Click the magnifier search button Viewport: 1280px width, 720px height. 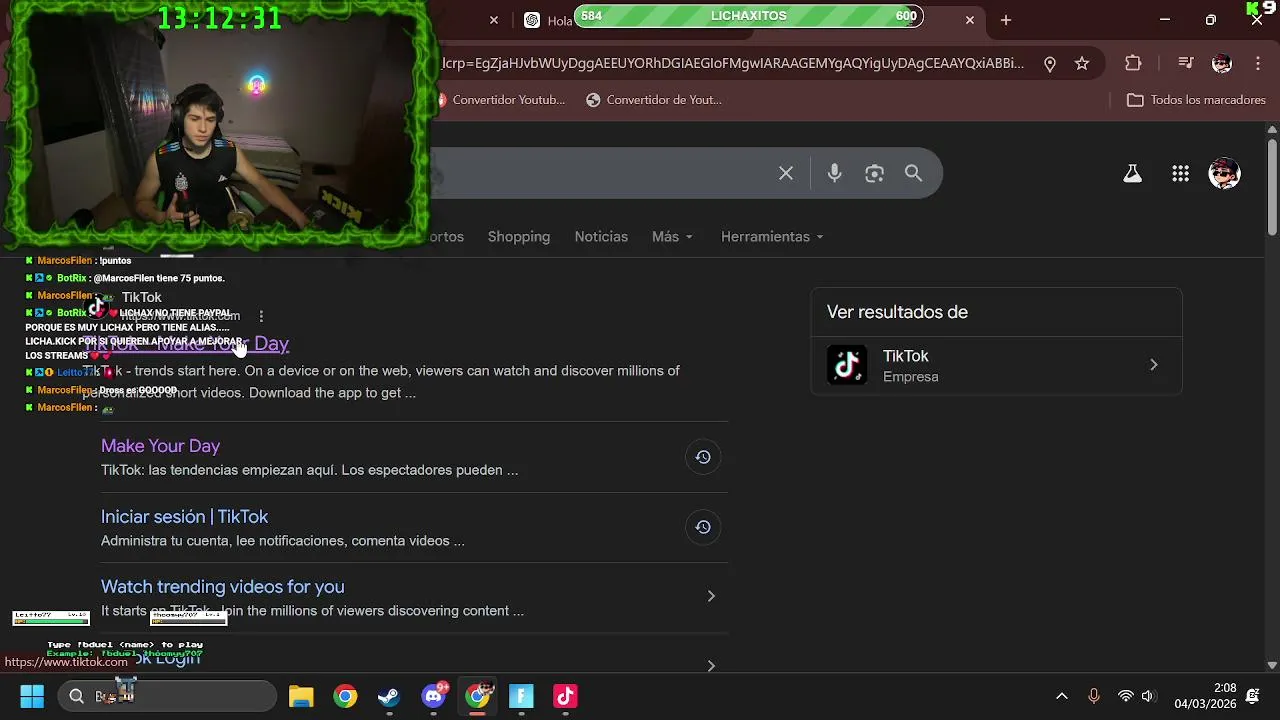point(913,173)
